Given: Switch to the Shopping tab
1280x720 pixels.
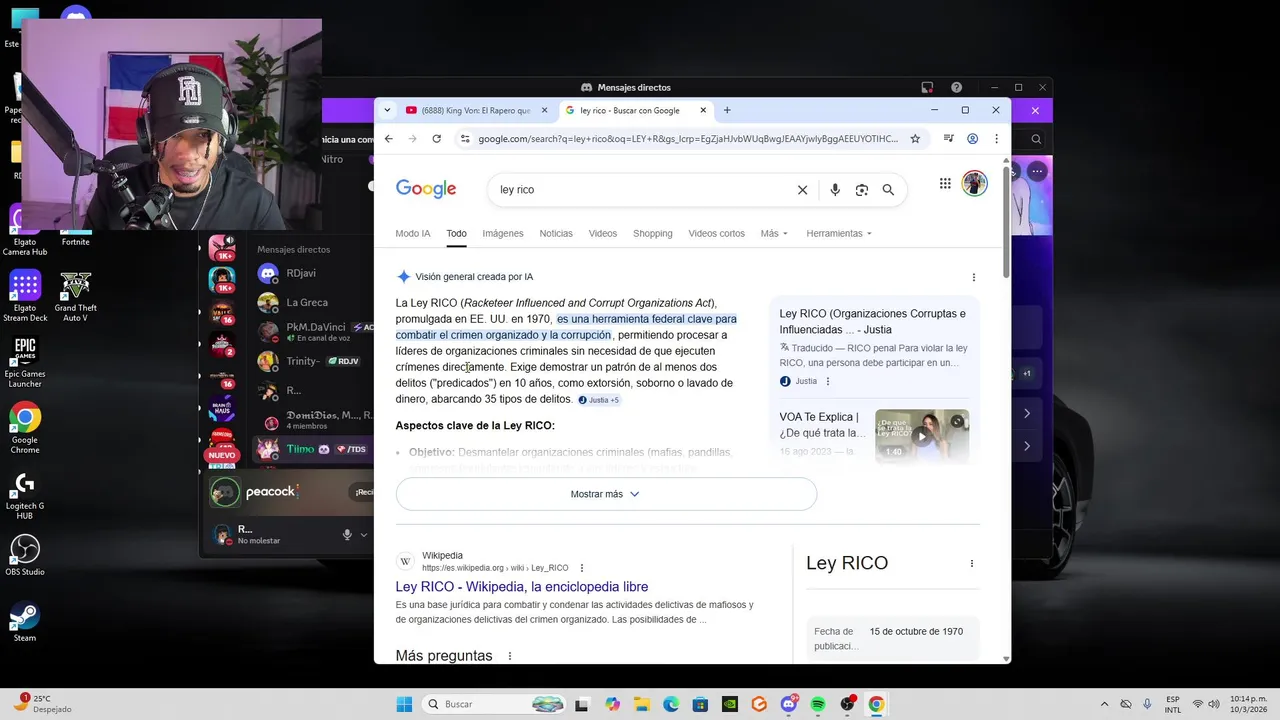Looking at the screenshot, I should (x=653, y=233).
